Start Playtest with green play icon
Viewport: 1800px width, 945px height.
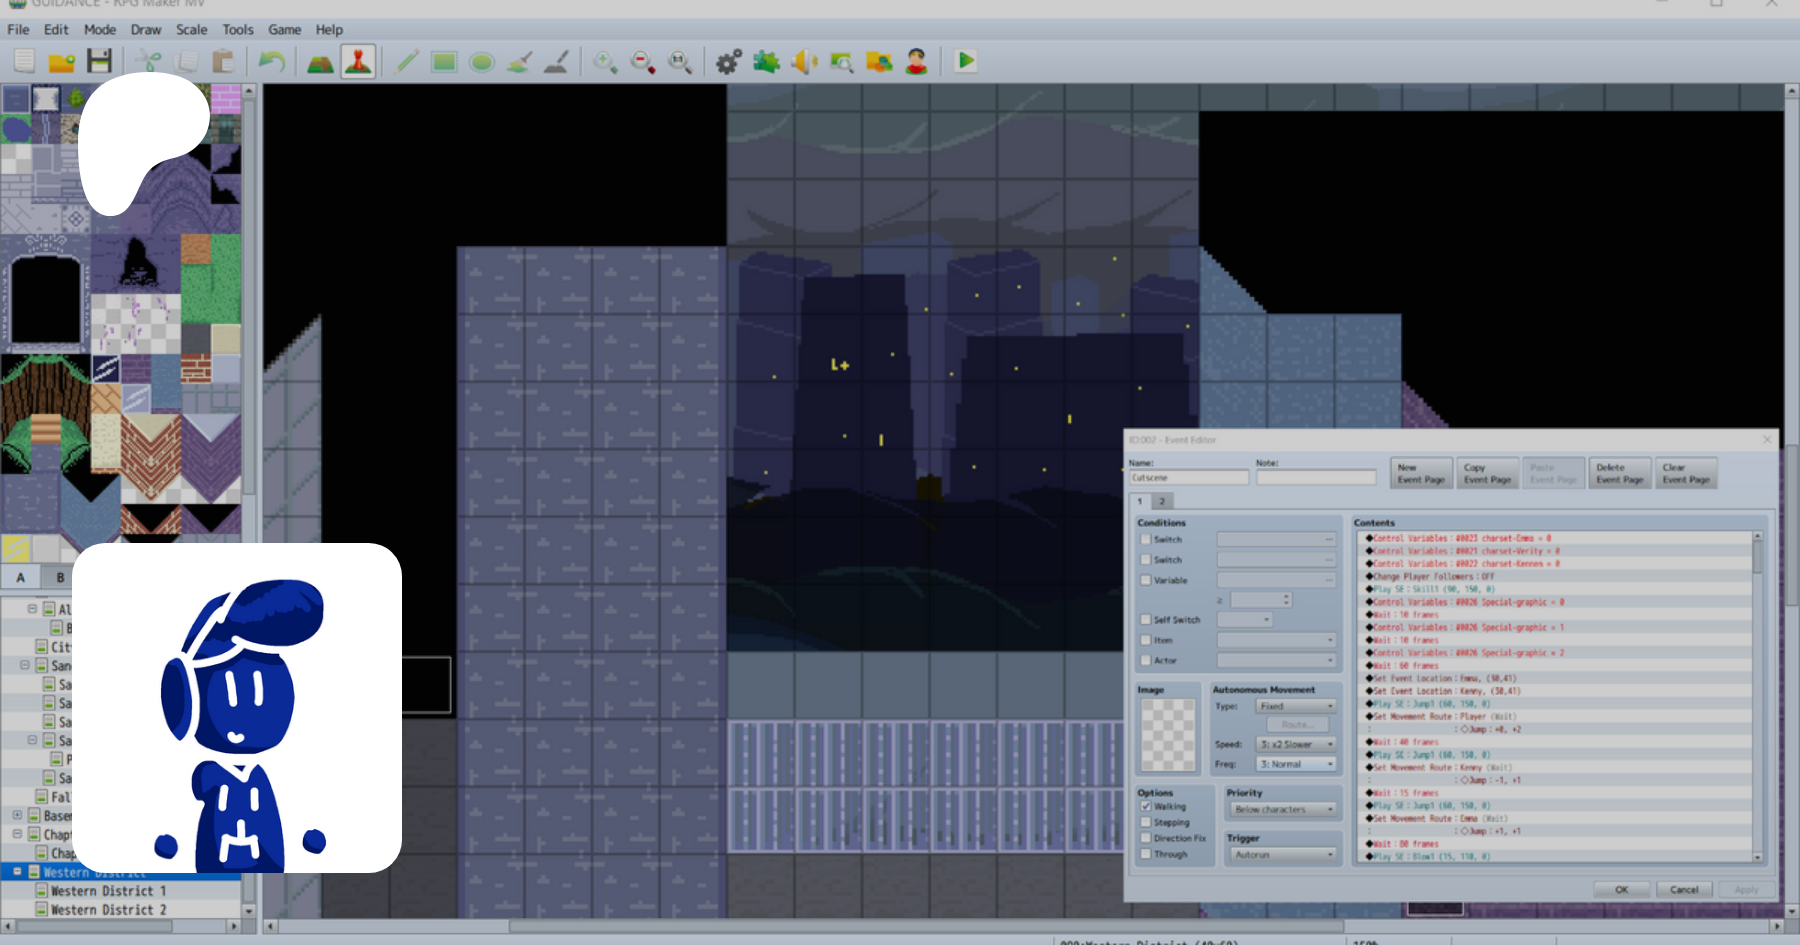pos(966,61)
